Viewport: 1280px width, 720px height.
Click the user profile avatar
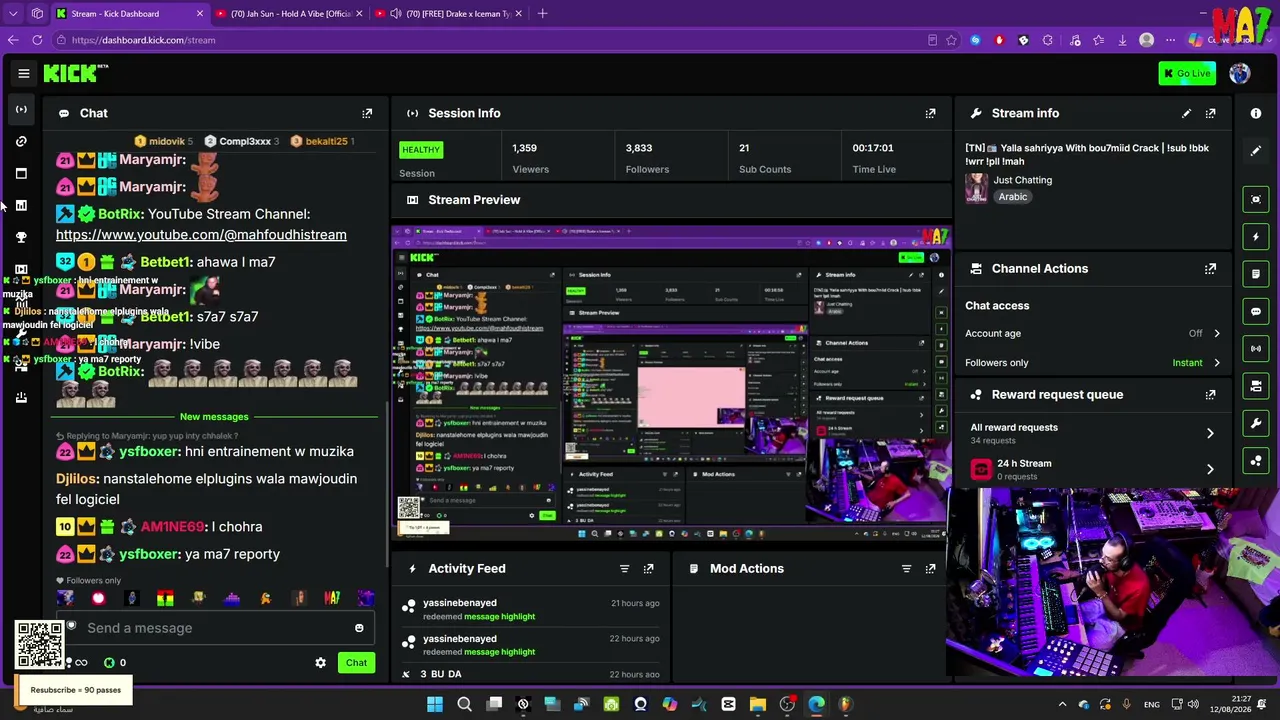pyautogui.click(x=1239, y=73)
